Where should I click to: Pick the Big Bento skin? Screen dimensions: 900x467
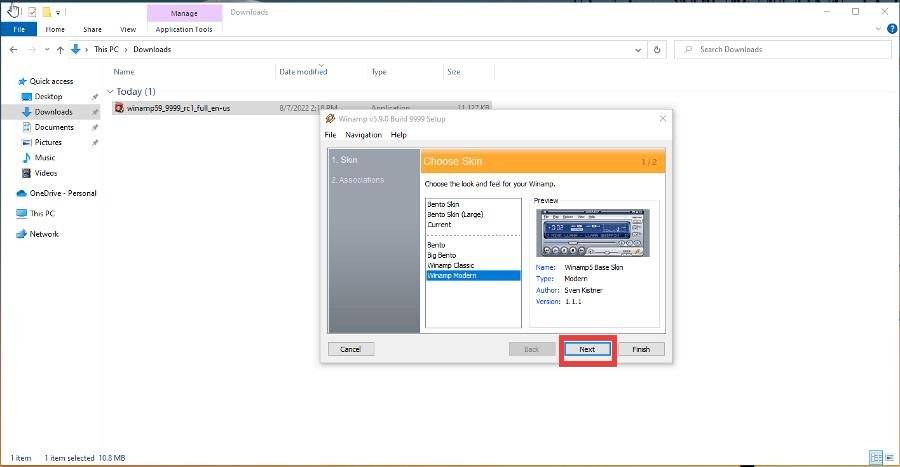pyautogui.click(x=441, y=255)
